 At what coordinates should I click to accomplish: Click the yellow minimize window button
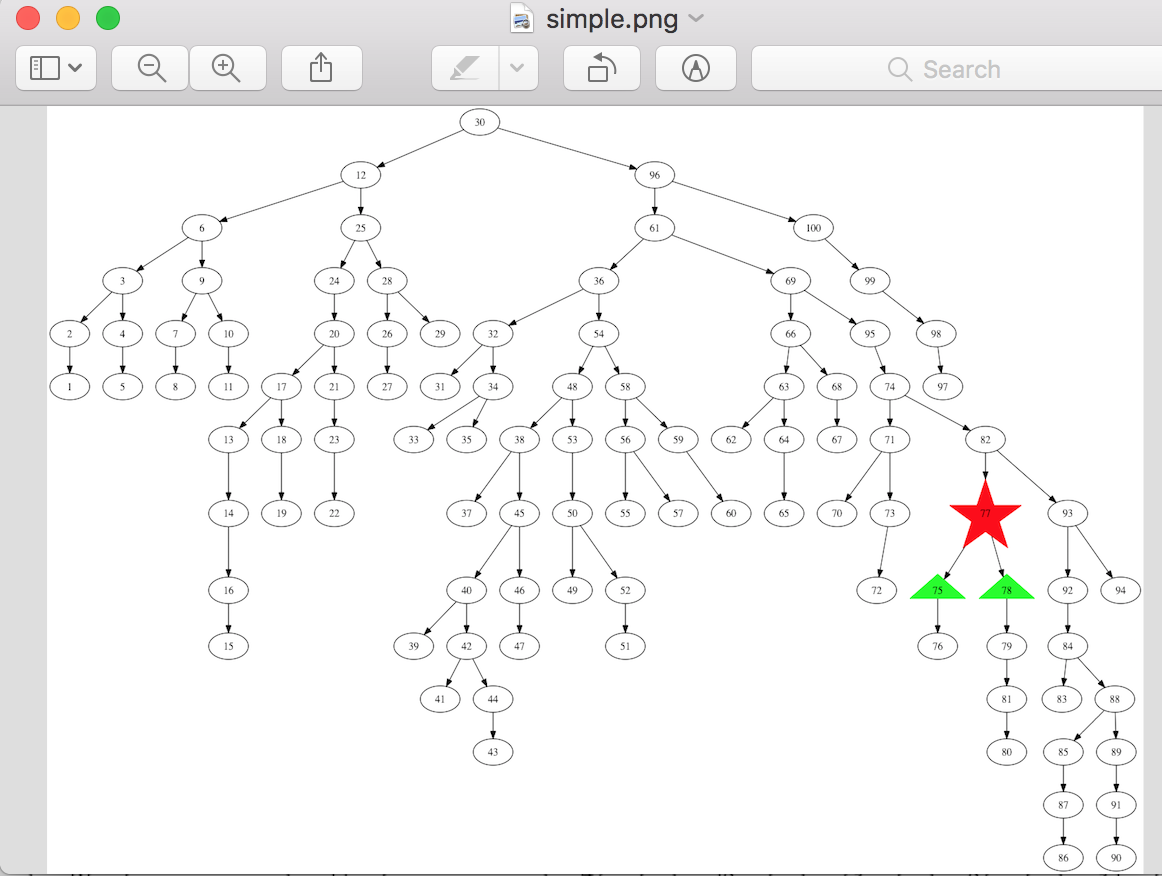point(67,18)
